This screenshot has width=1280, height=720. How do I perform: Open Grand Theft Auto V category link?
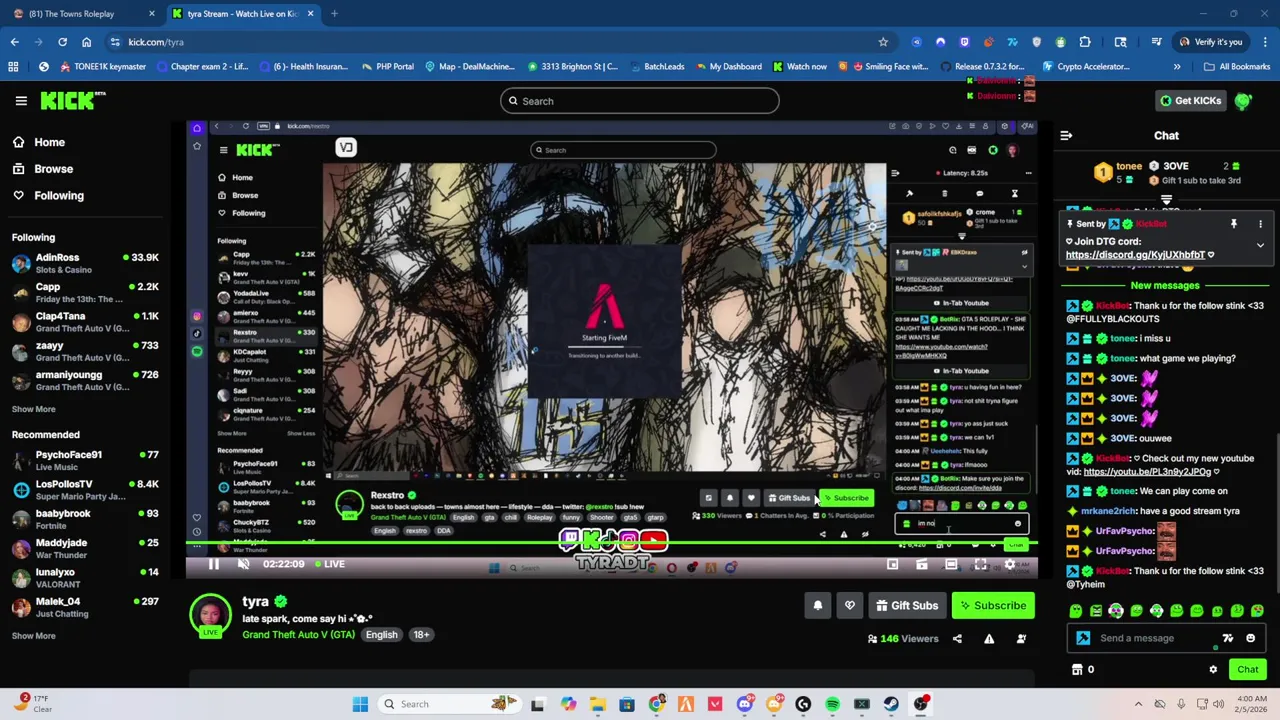pyautogui.click(x=298, y=634)
